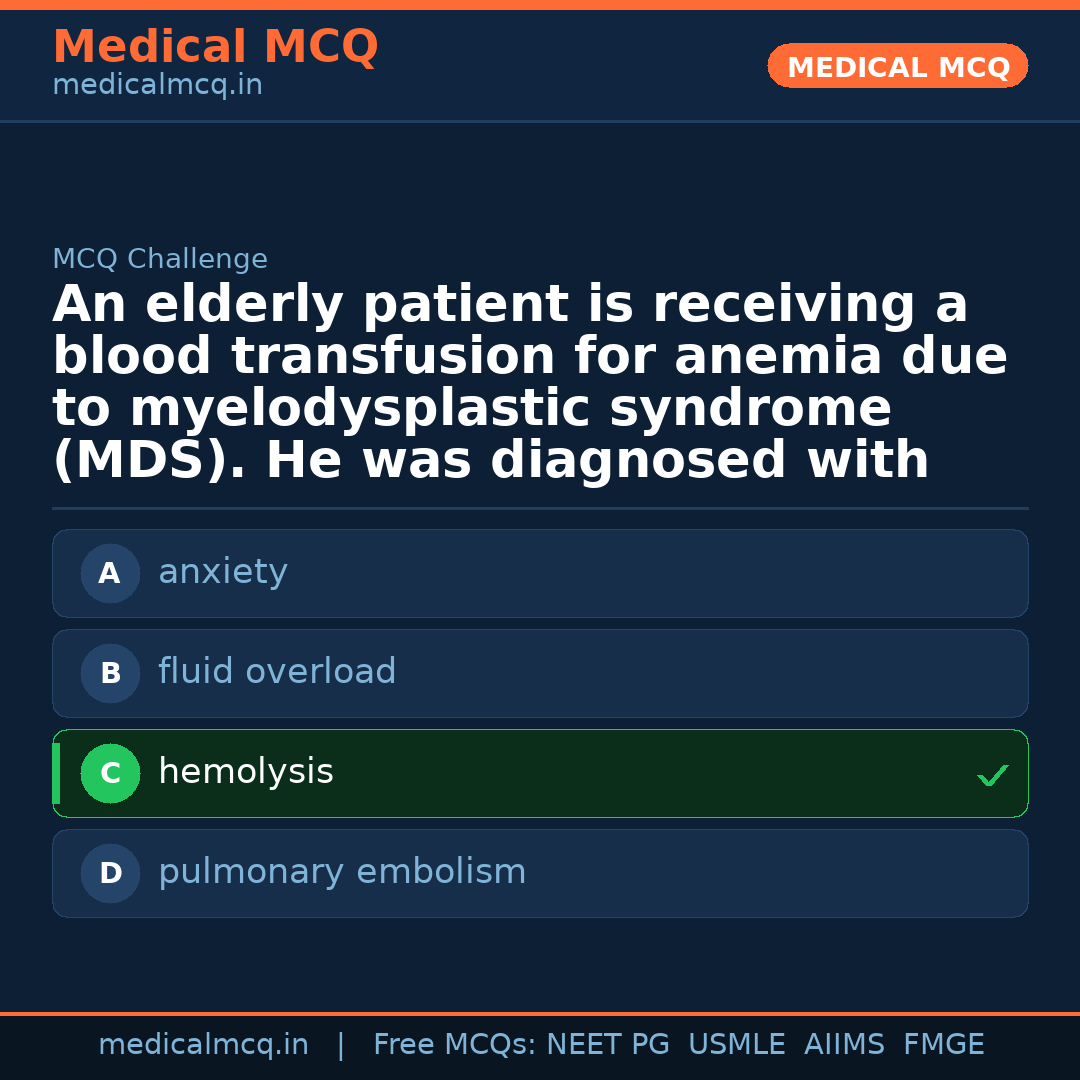Click the letter B circle icon
This screenshot has height=1080, width=1080.
pos(110,673)
